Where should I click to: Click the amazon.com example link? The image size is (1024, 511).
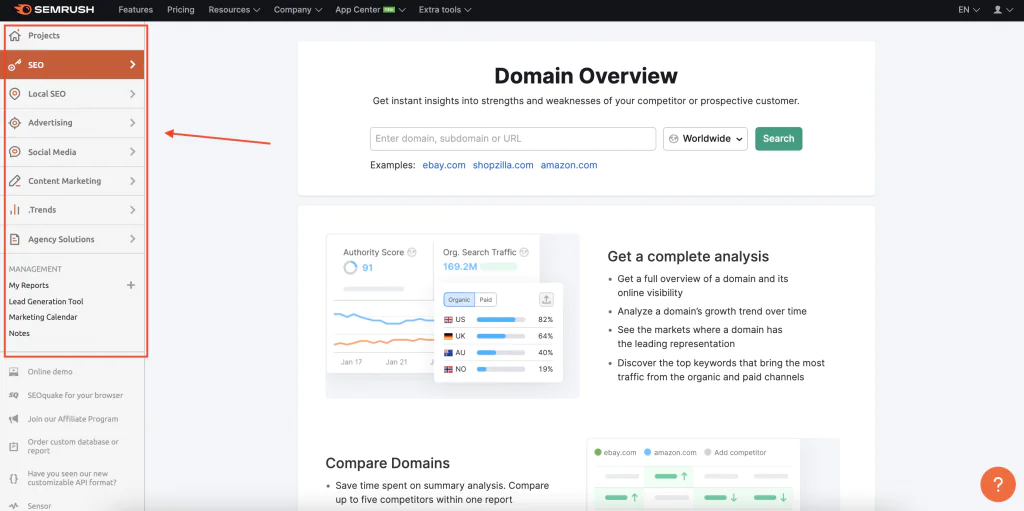[x=569, y=165]
